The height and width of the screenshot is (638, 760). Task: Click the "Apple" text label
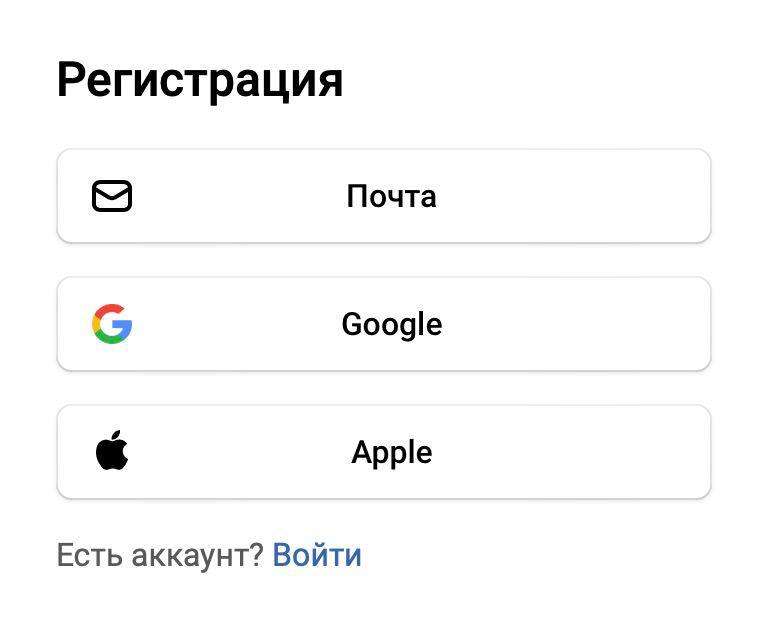pos(391,452)
